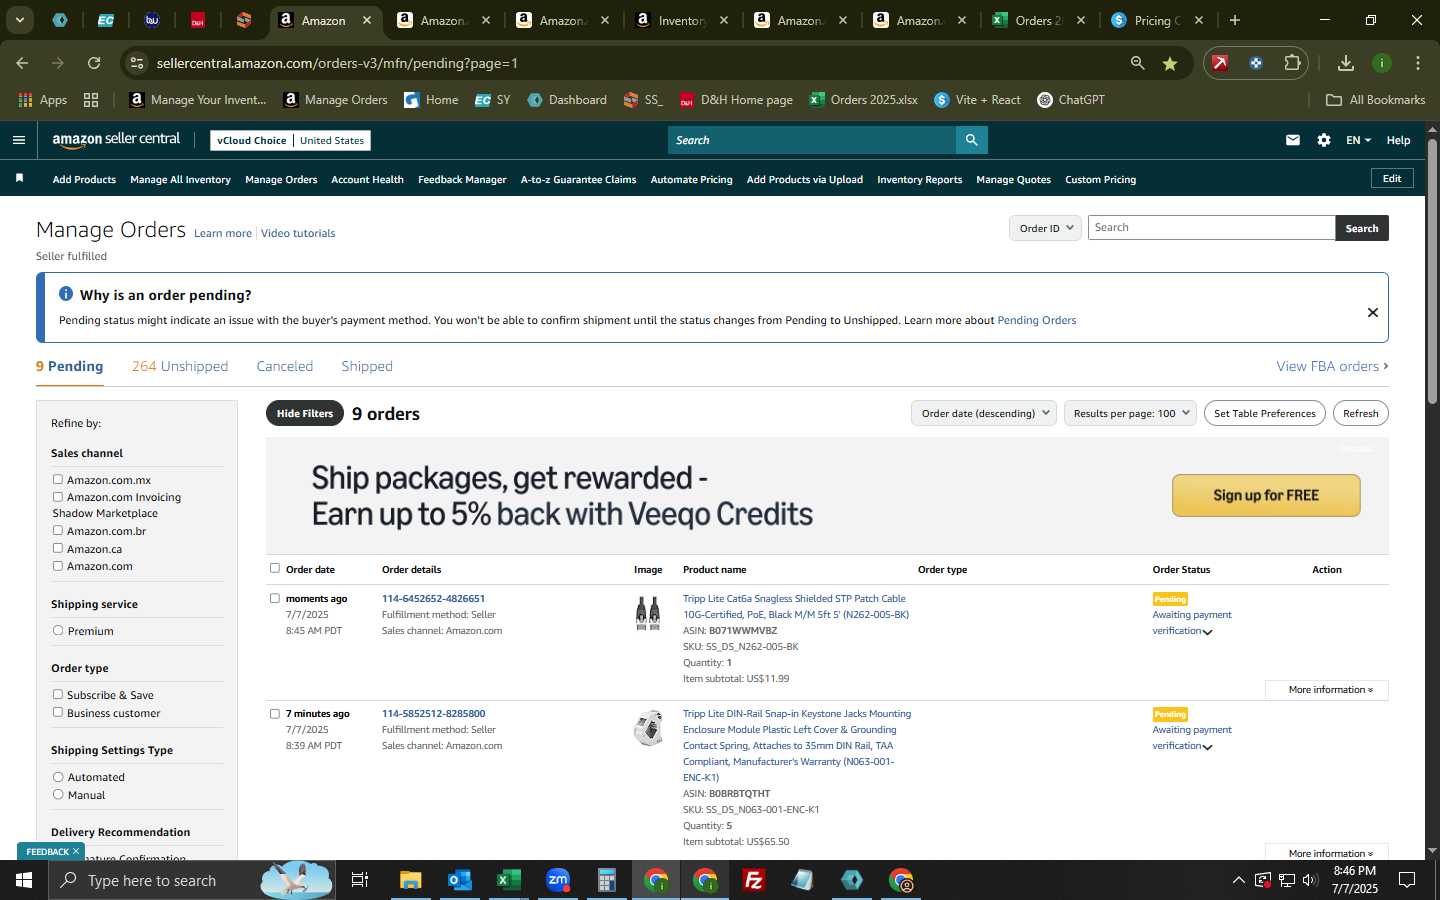Click the zoom magnifier icon in address bar
Viewport: 1440px width, 900px height.
tap(1137, 63)
